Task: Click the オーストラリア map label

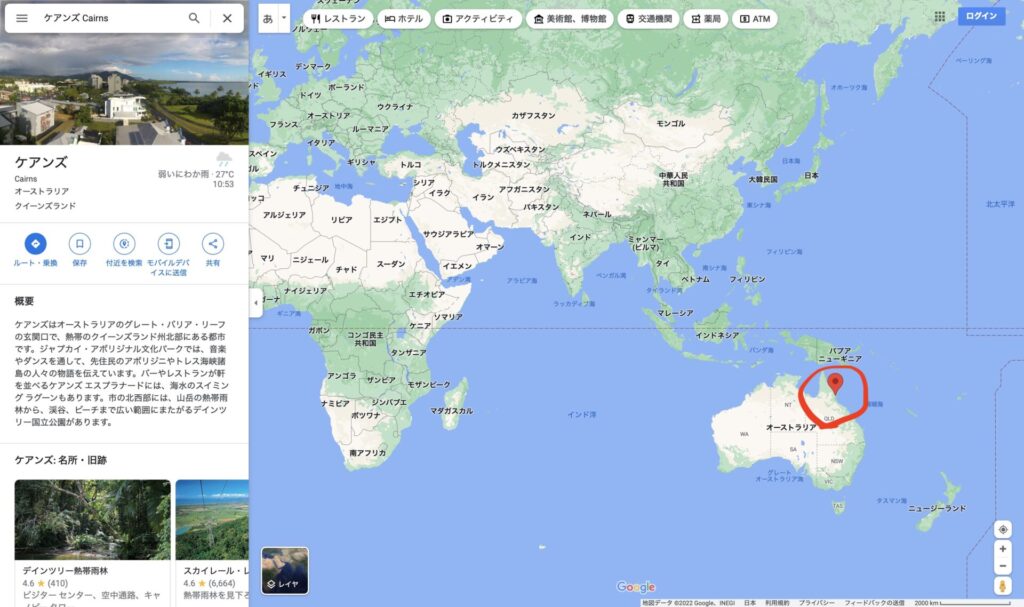Action: point(791,427)
